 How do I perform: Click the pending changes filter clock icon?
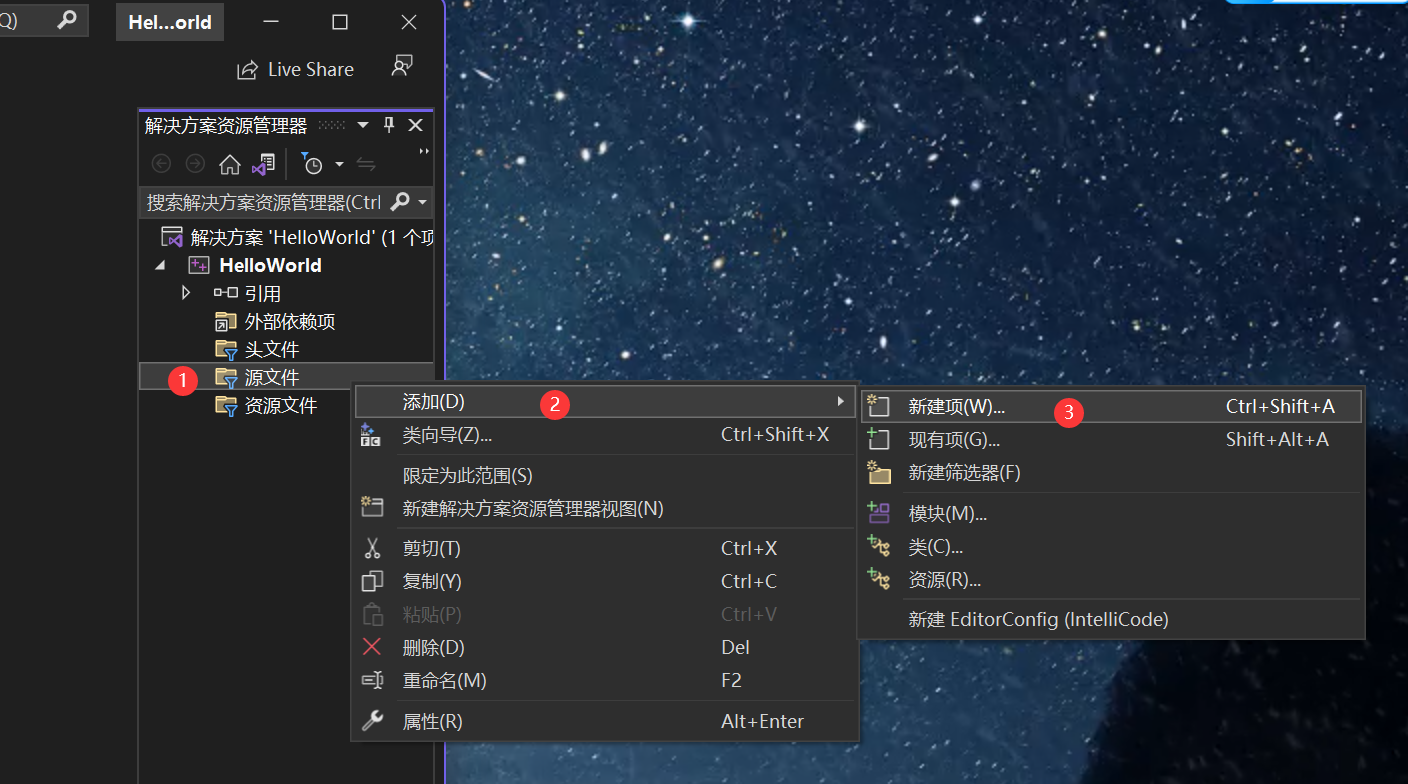pyautogui.click(x=313, y=164)
